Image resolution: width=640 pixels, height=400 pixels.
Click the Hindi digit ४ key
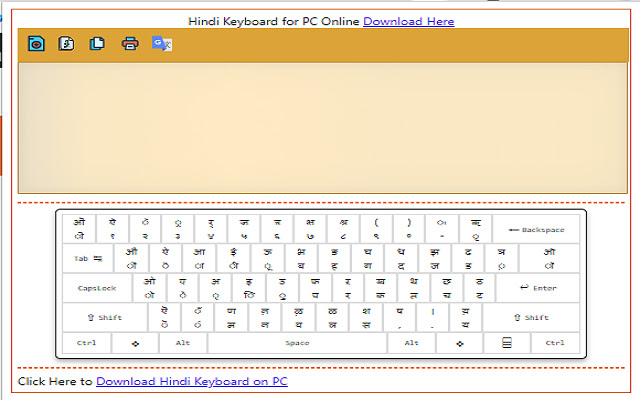[x=211, y=229]
